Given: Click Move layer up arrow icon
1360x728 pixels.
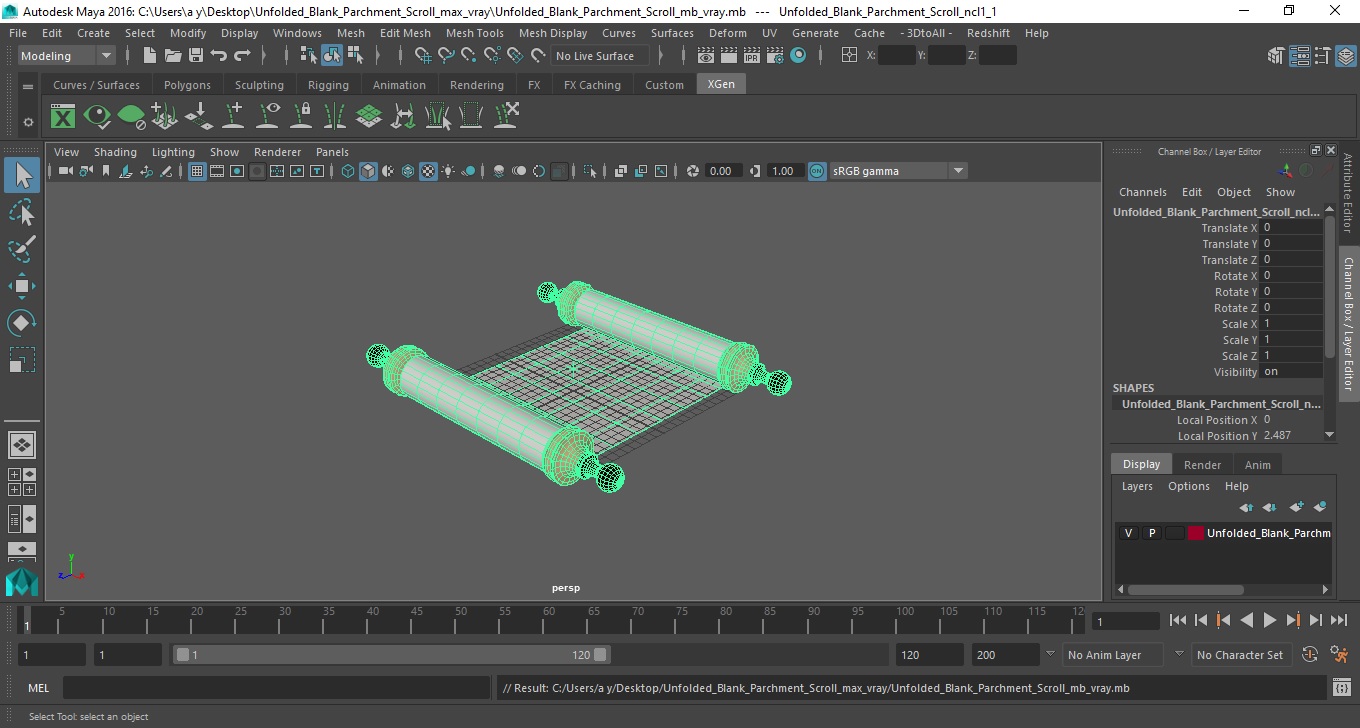Looking at the screenshot, I should coord(1246,508).
